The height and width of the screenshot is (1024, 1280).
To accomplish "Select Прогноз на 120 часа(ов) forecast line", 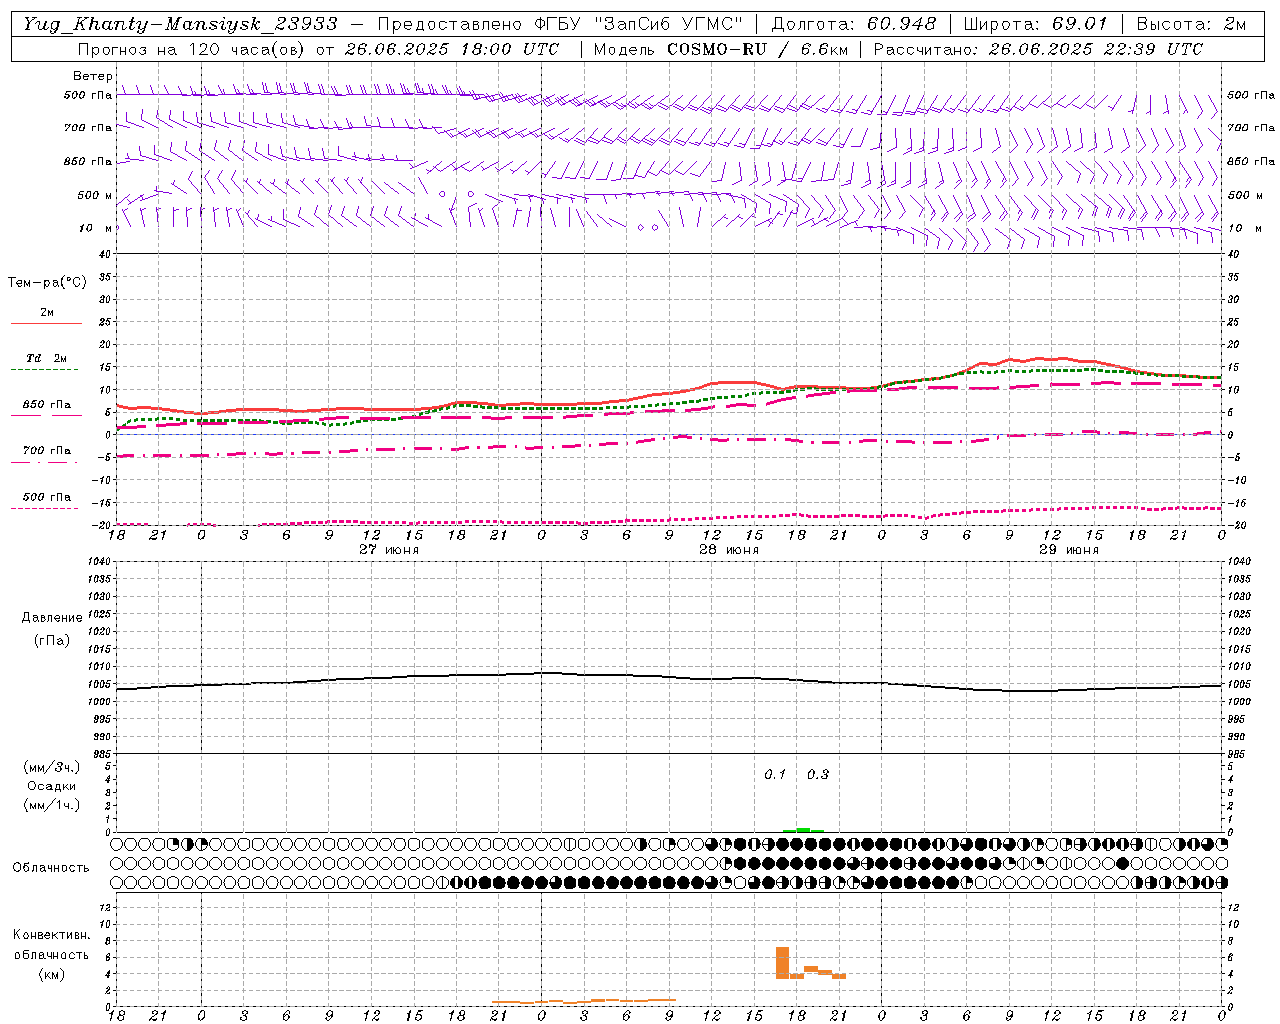I will tap(318, 49).
